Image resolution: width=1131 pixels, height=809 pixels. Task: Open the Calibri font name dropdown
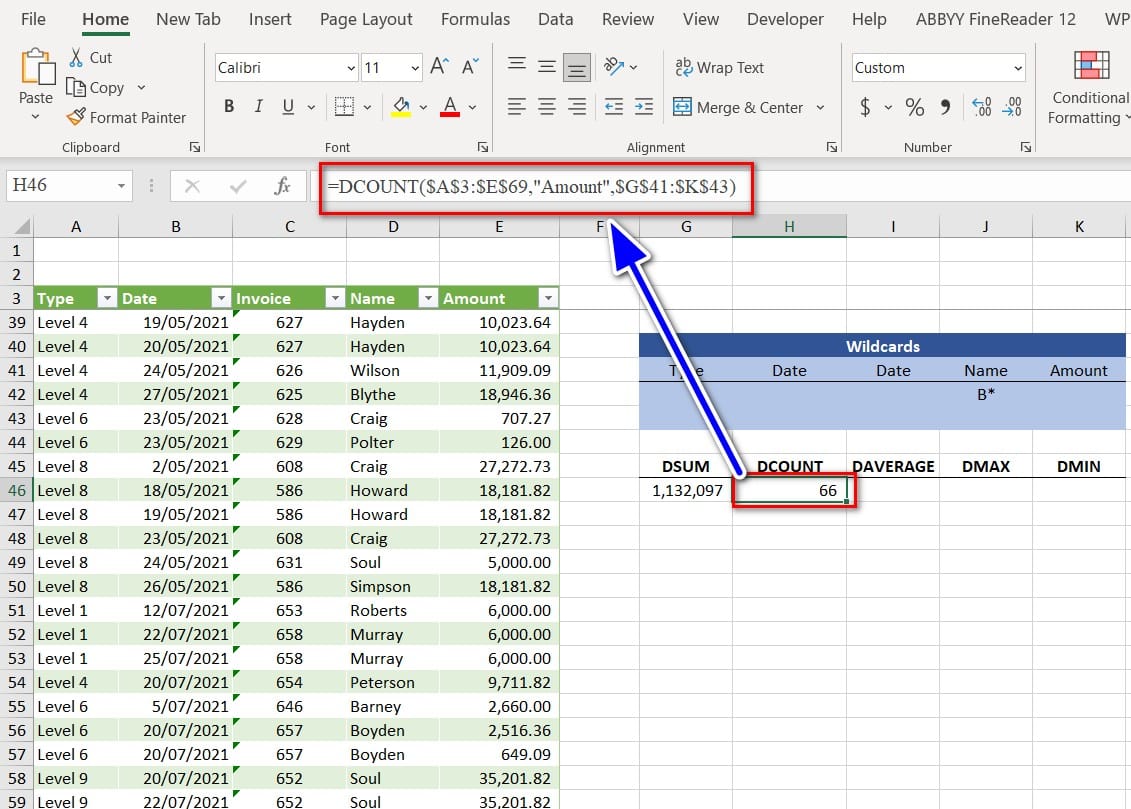point(351,68)
